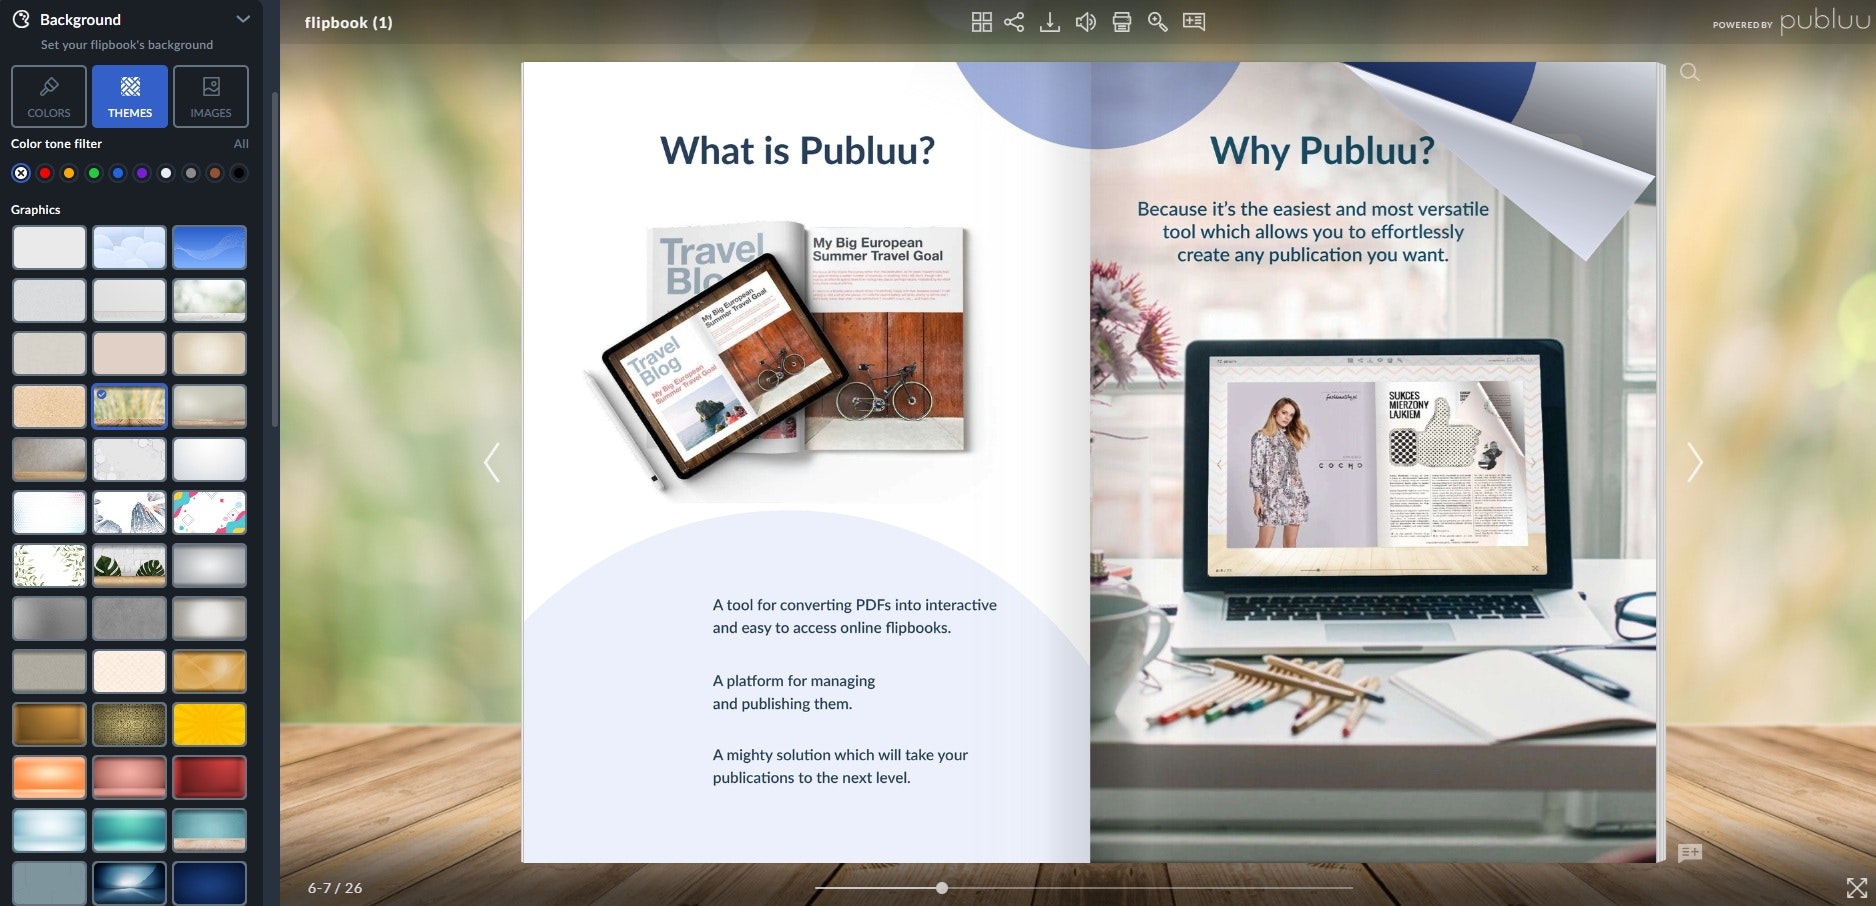This screenshot has width=1876, height=906.
Task: Select the blue wave background thumbnail
Action: coord(209,247)
